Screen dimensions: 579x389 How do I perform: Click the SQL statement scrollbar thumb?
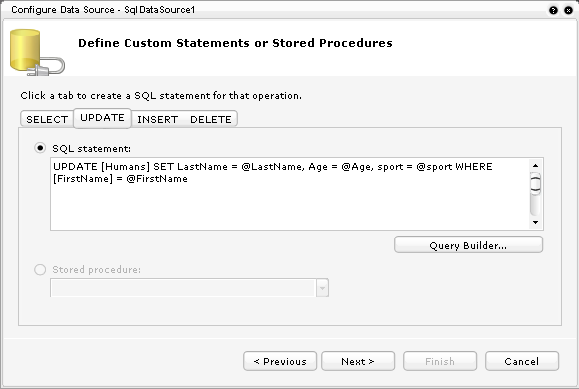point(535,184)
